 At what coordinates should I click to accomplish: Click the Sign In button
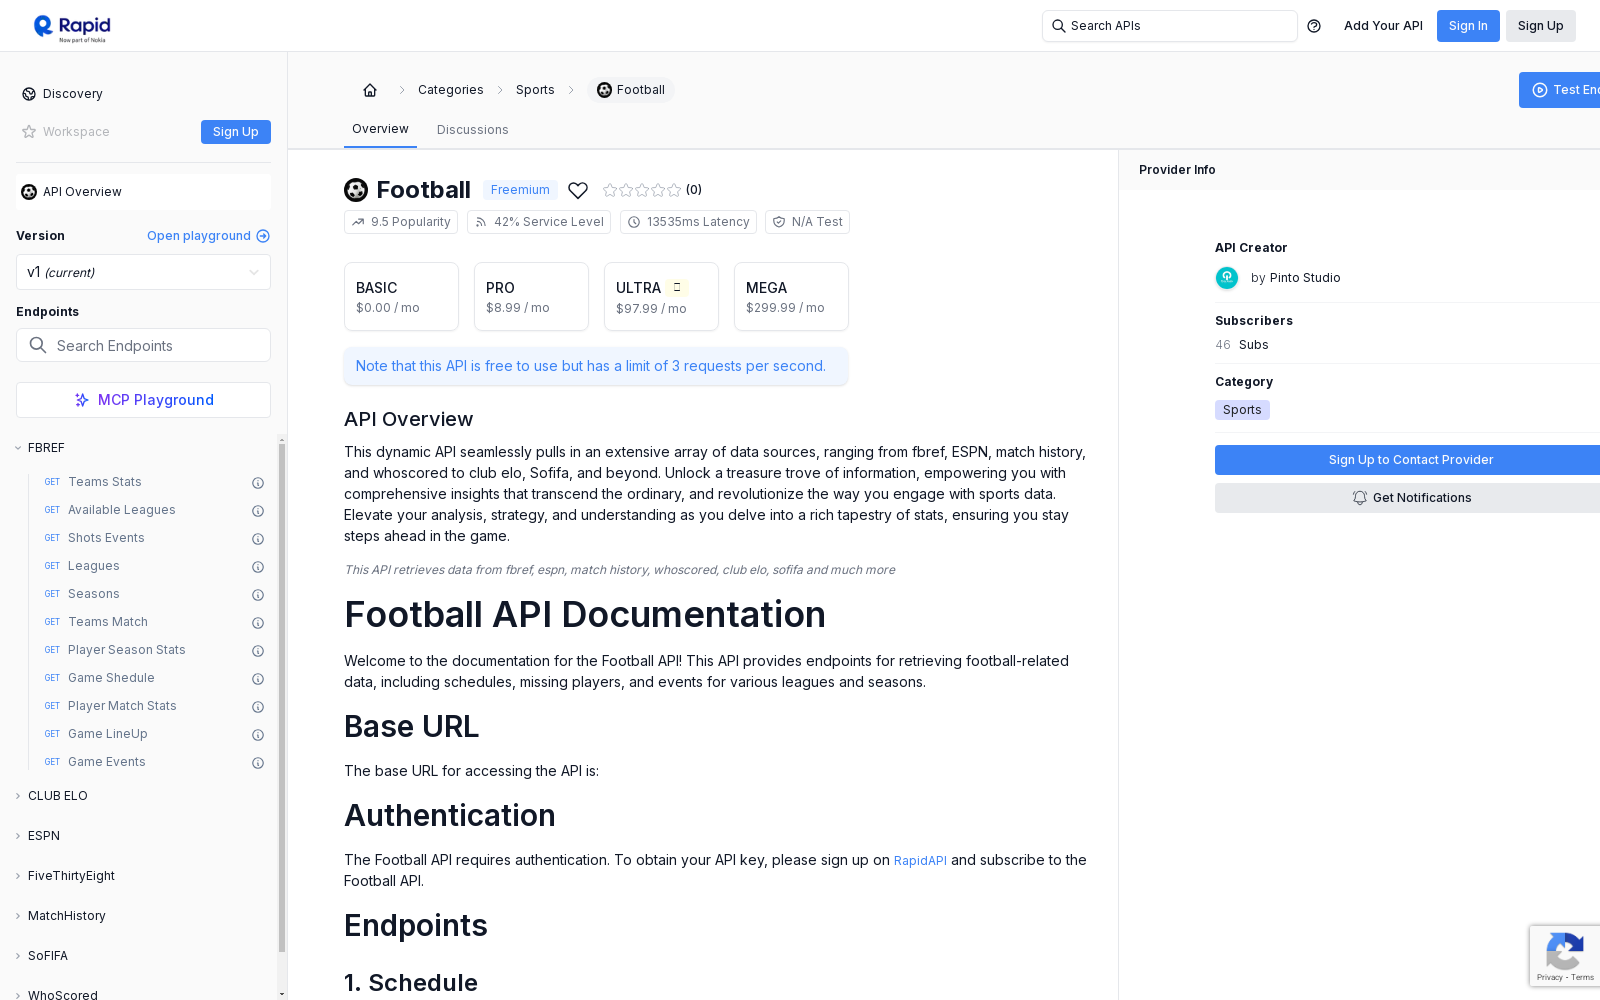coord(1468,26)
